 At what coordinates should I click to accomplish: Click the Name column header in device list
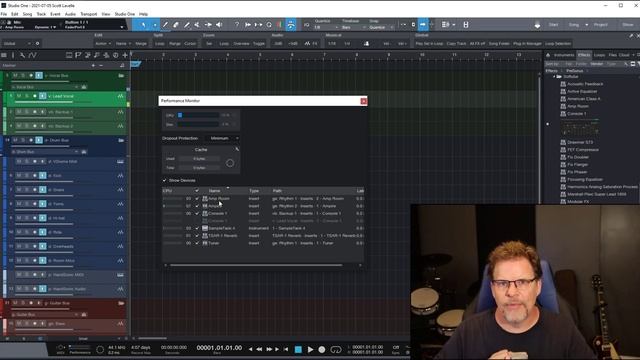[214, 191]
